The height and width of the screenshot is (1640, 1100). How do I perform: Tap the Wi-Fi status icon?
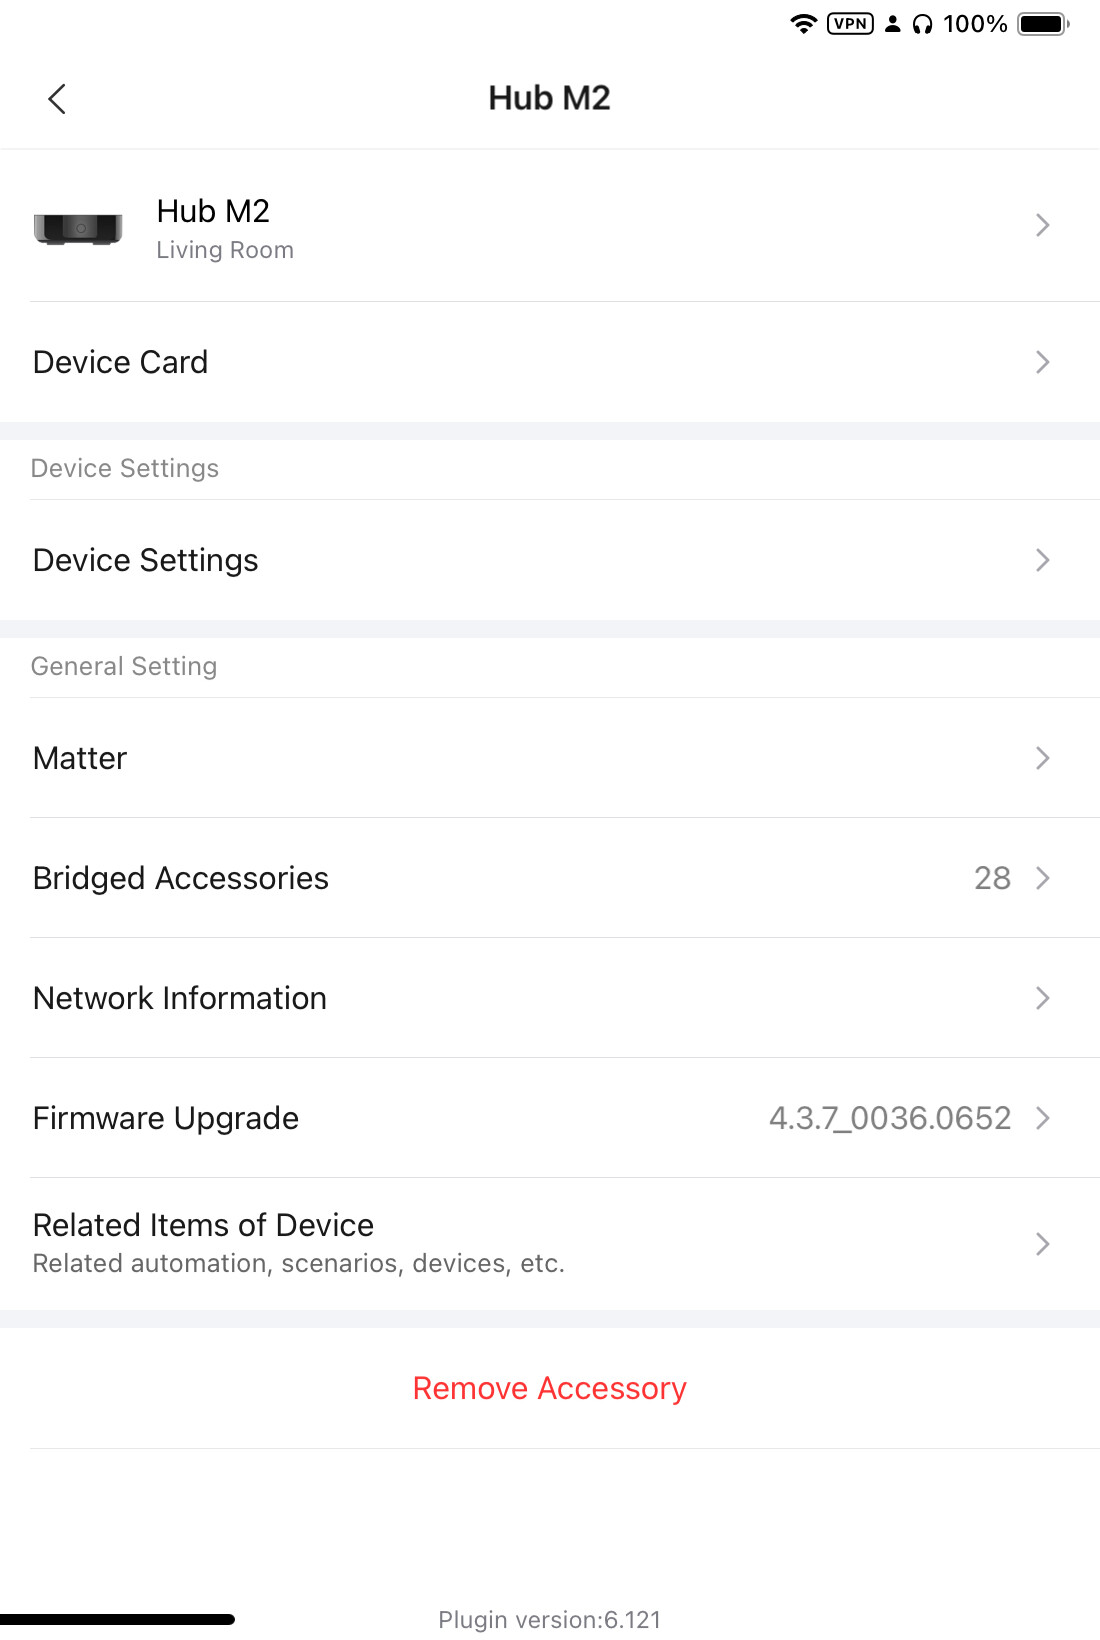pyautogui.click(x=803, y=24)
